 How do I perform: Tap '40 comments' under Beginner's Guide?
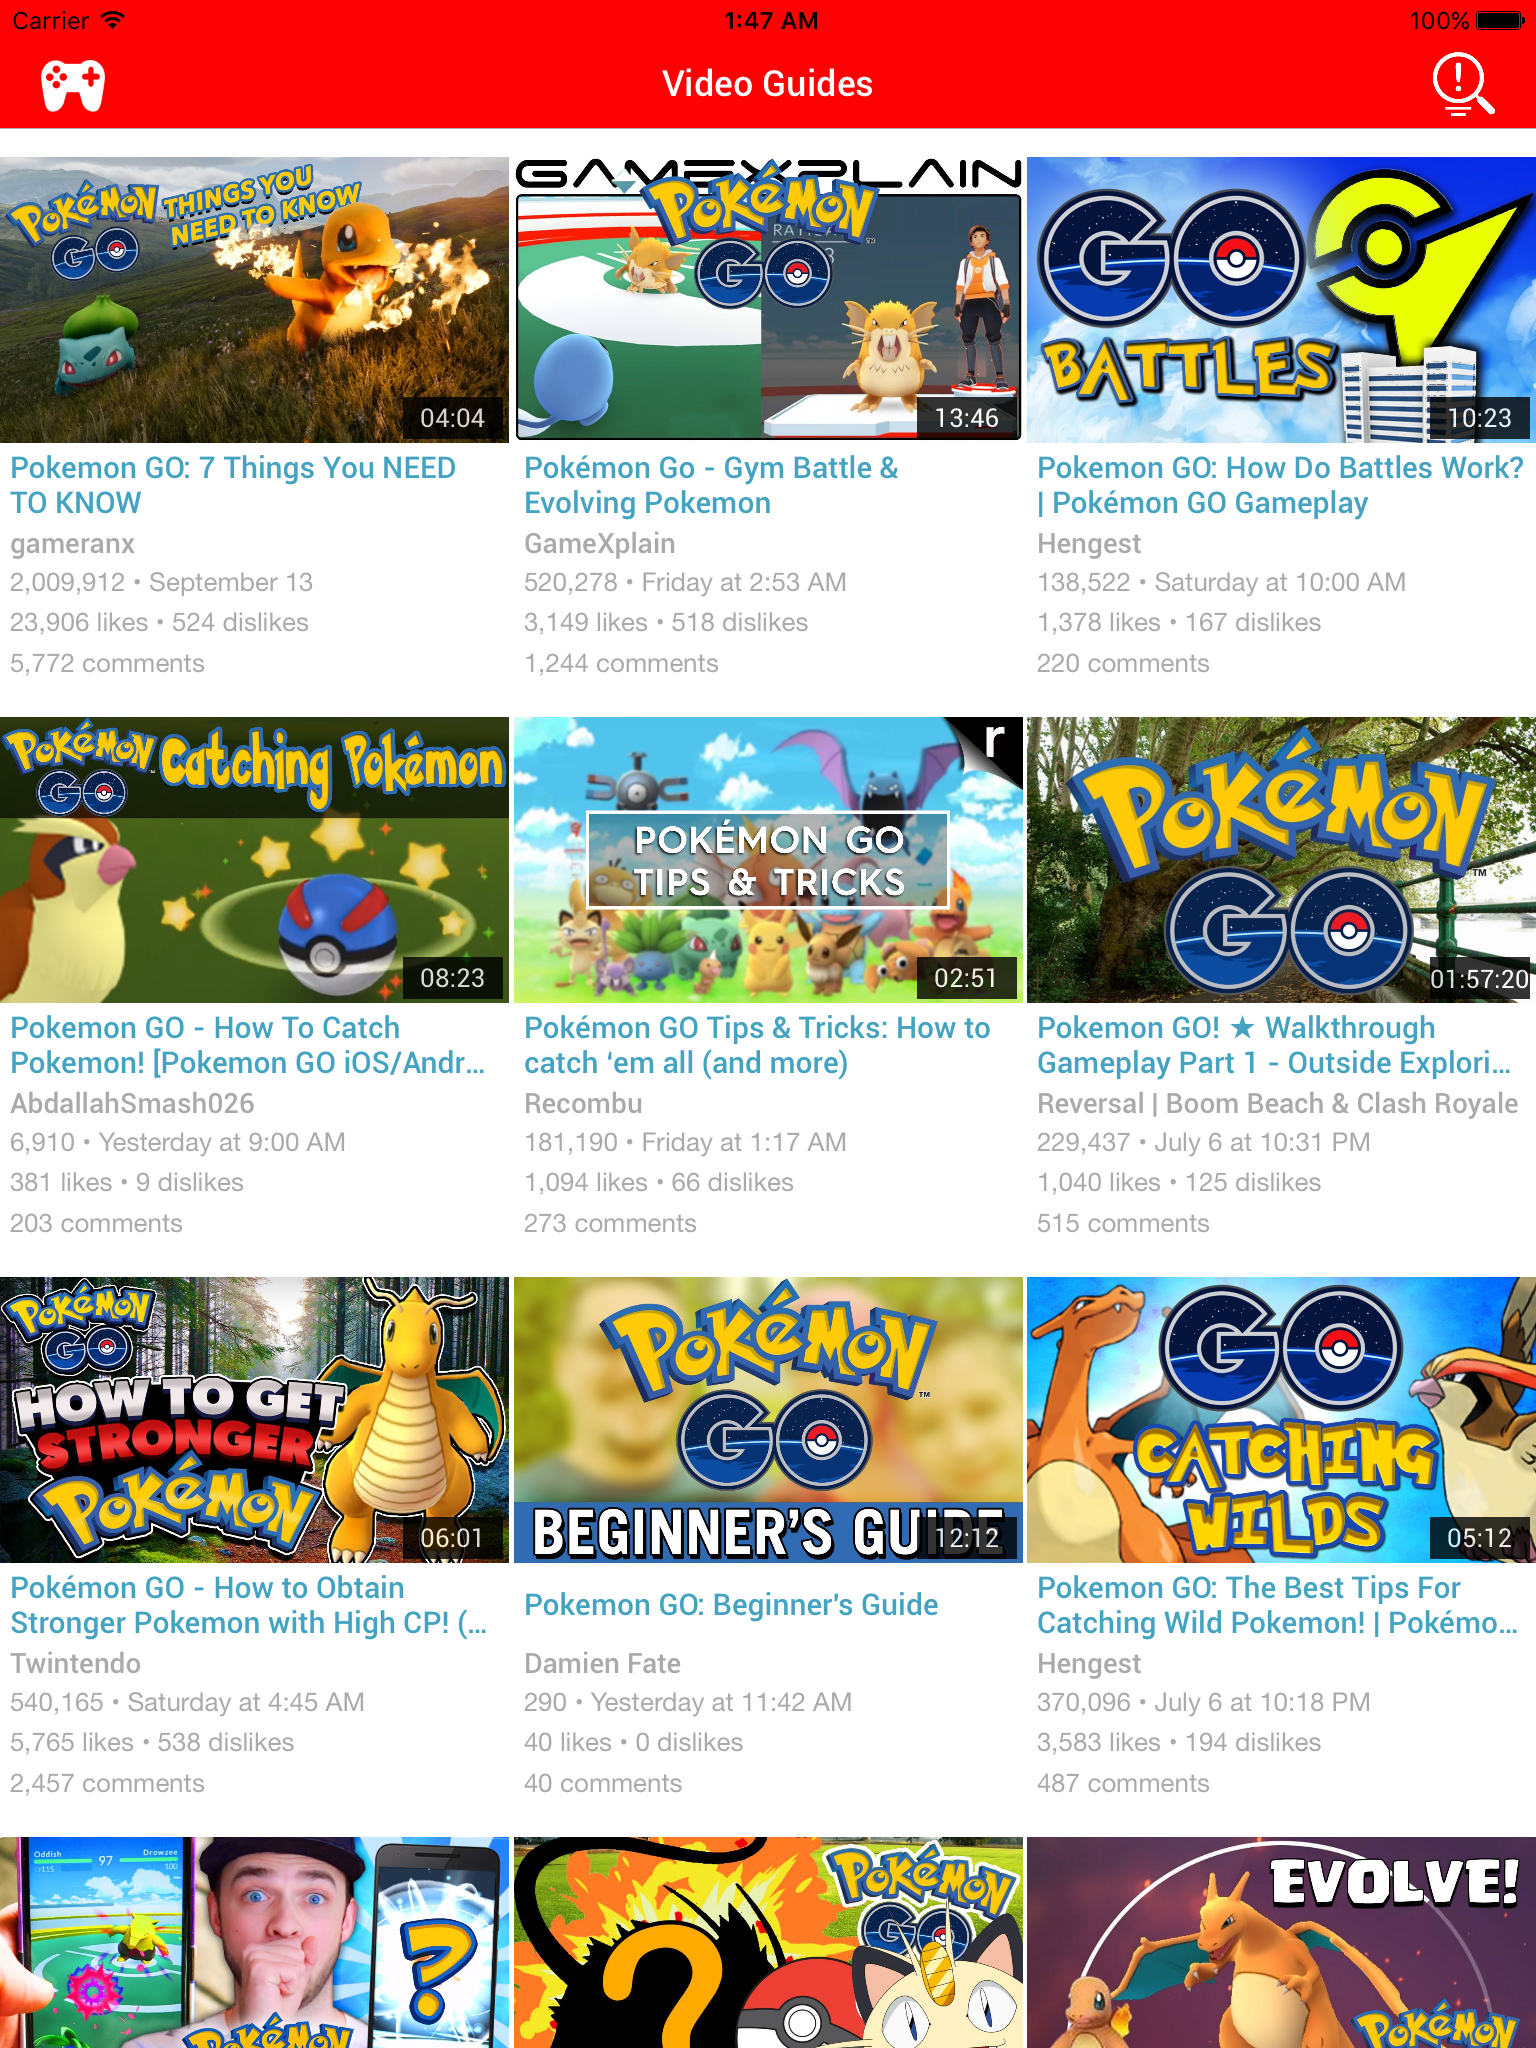pyautogui.click(x=603, y=1783)
